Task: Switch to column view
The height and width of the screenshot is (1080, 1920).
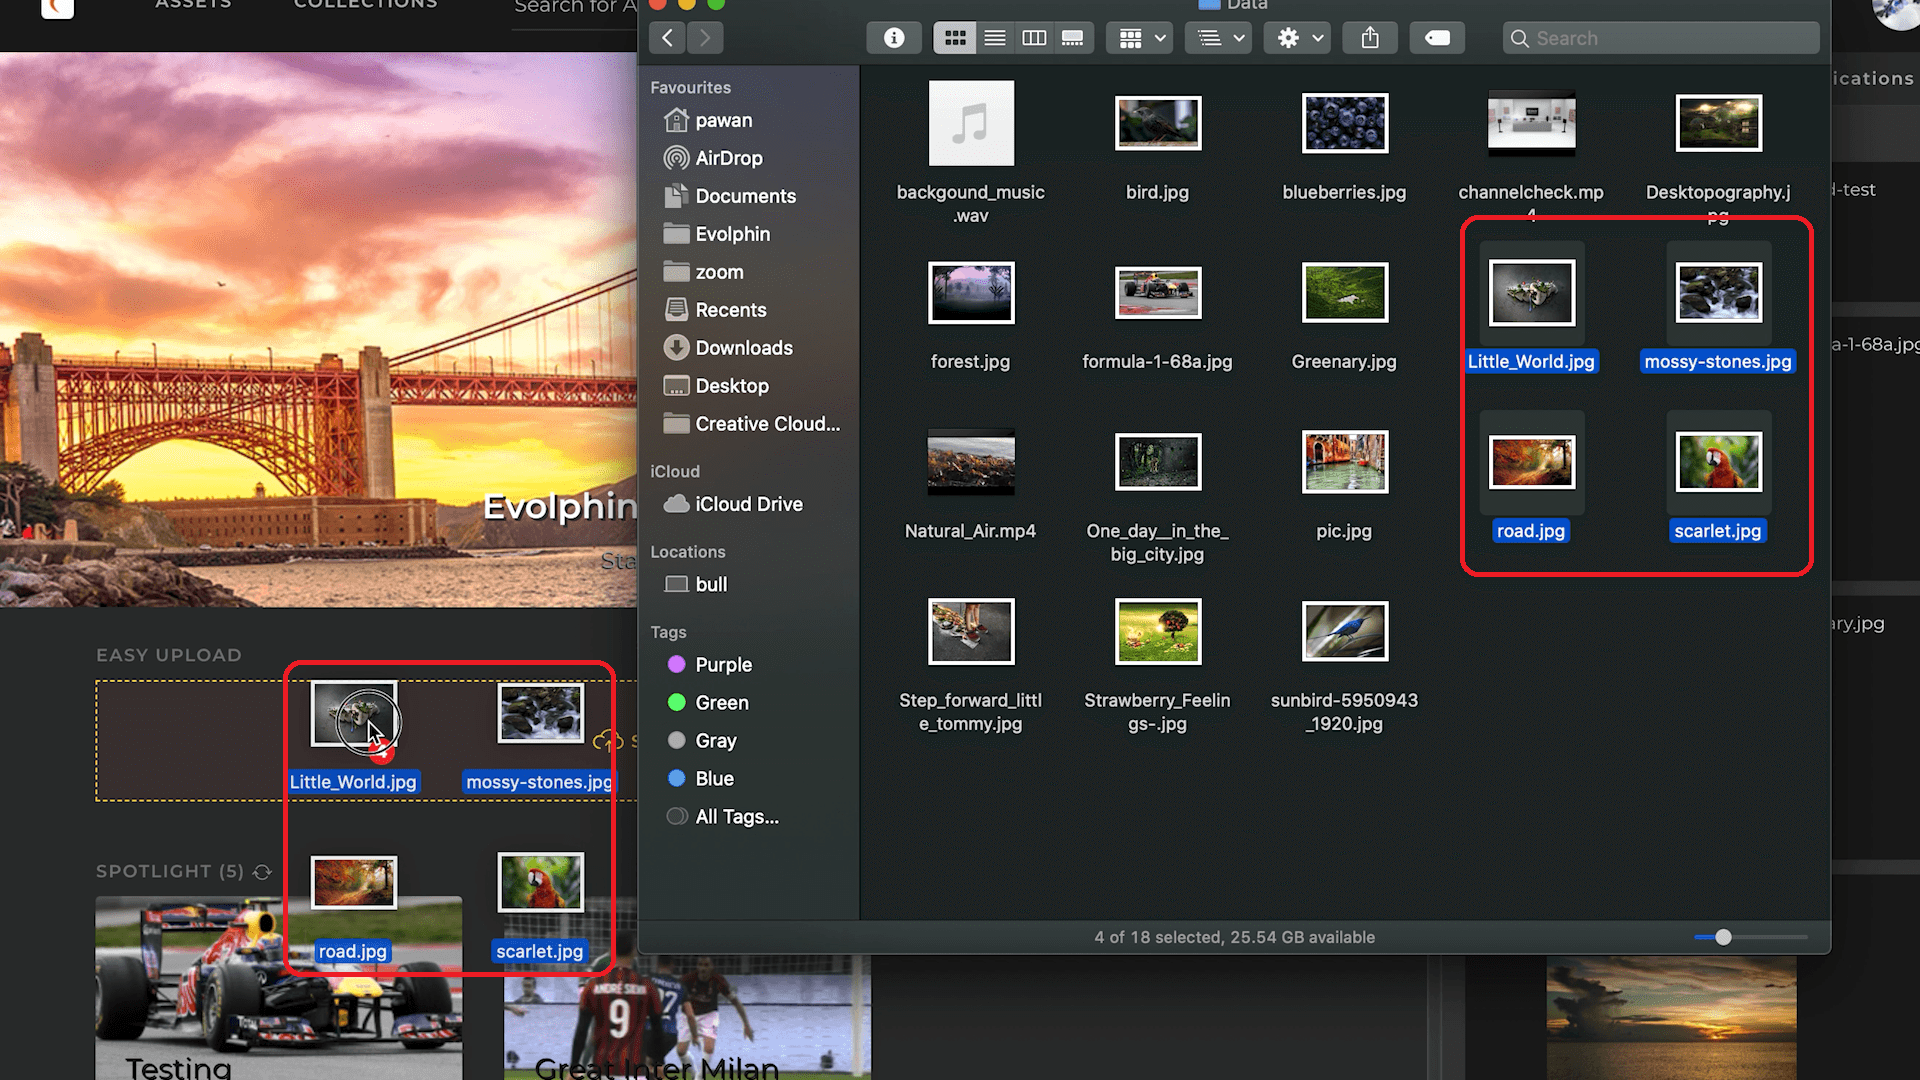Action: 1034,37
